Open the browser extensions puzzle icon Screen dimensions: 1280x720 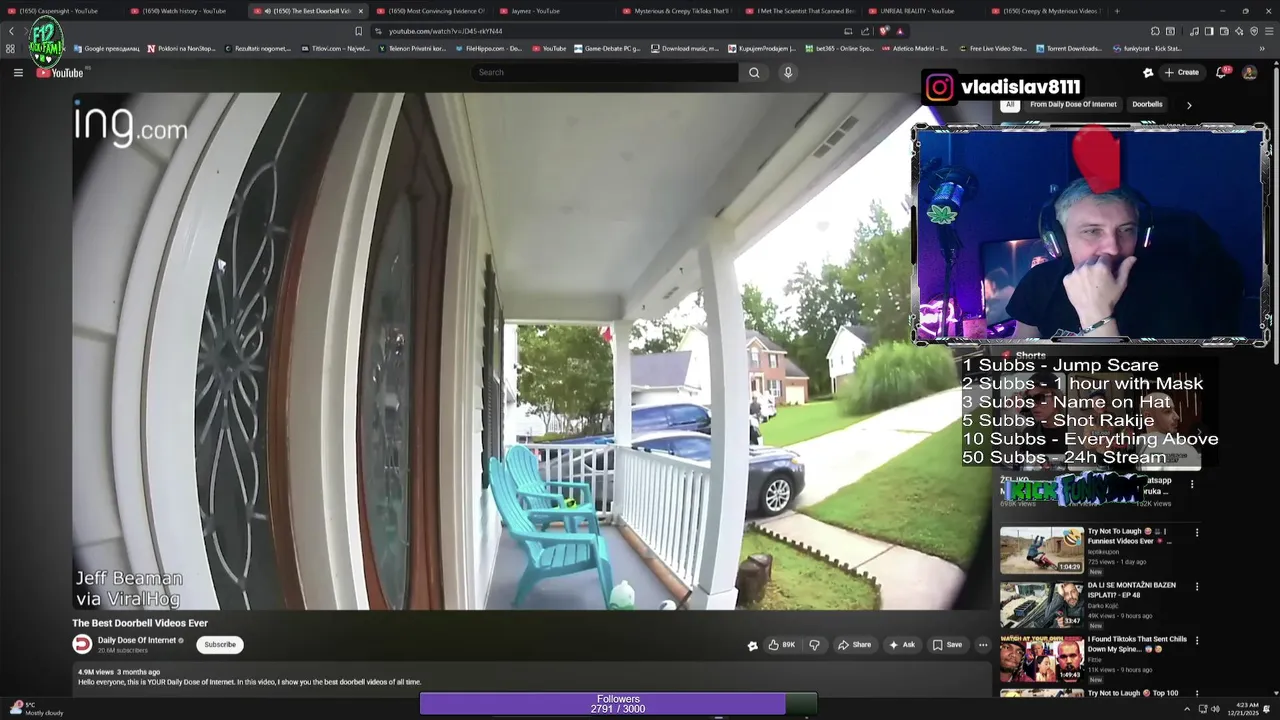tap(1155, 31)
